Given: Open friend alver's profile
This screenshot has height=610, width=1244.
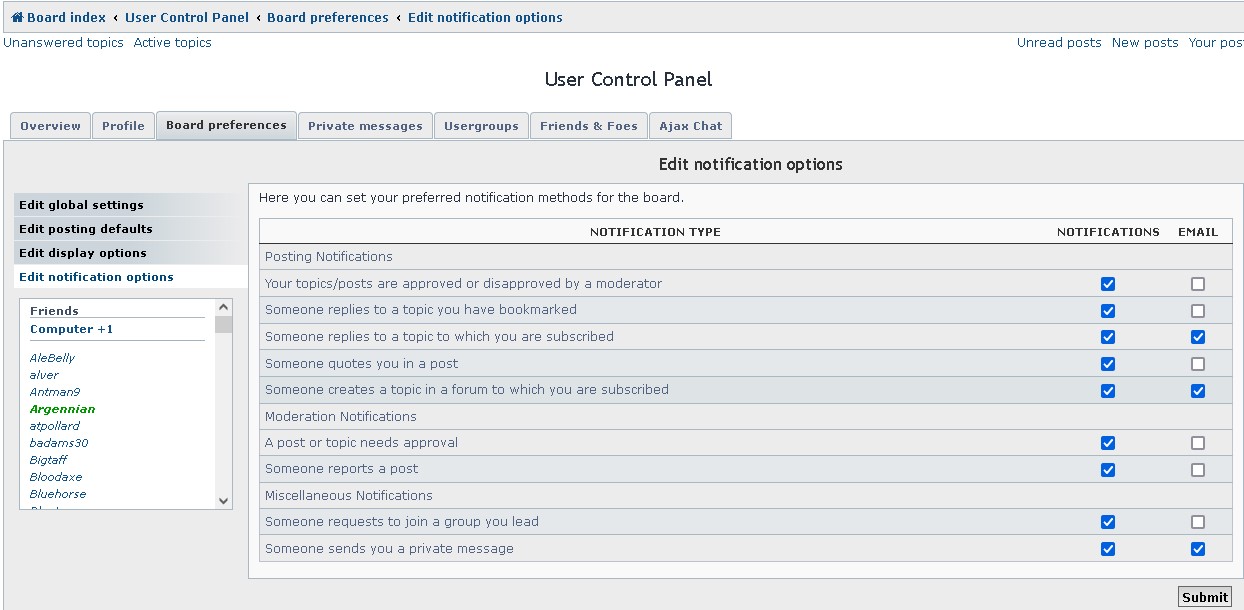Looking at the screenshot, I should click(x=44, y=375).
